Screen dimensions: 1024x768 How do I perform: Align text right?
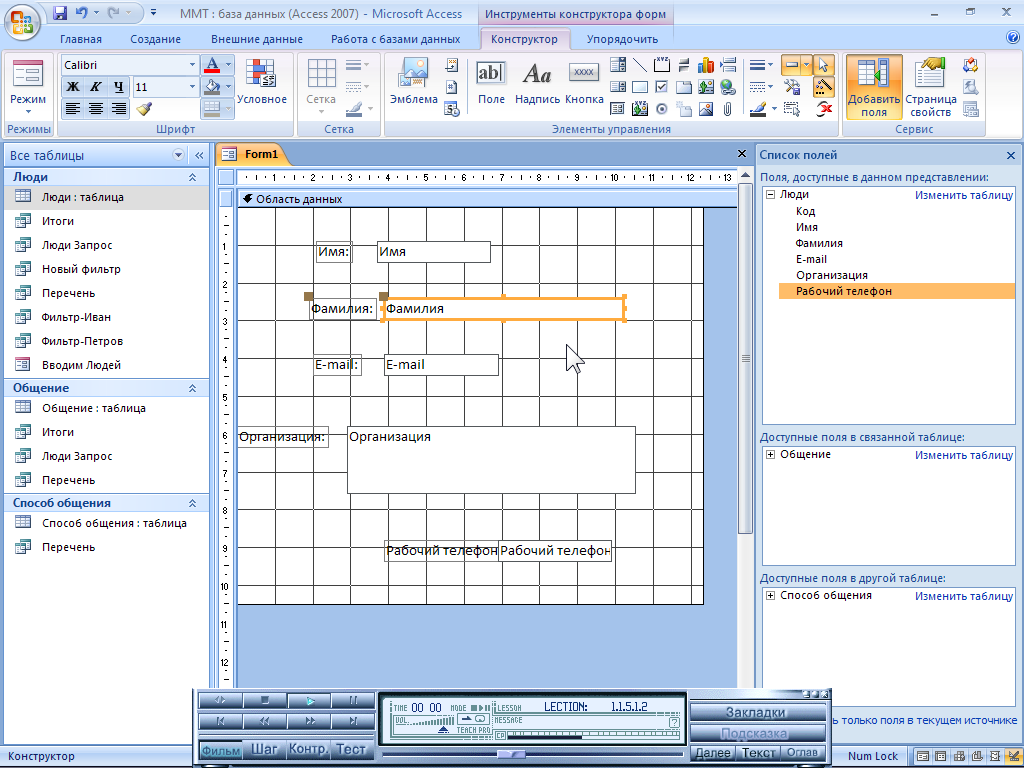point(118,108)
